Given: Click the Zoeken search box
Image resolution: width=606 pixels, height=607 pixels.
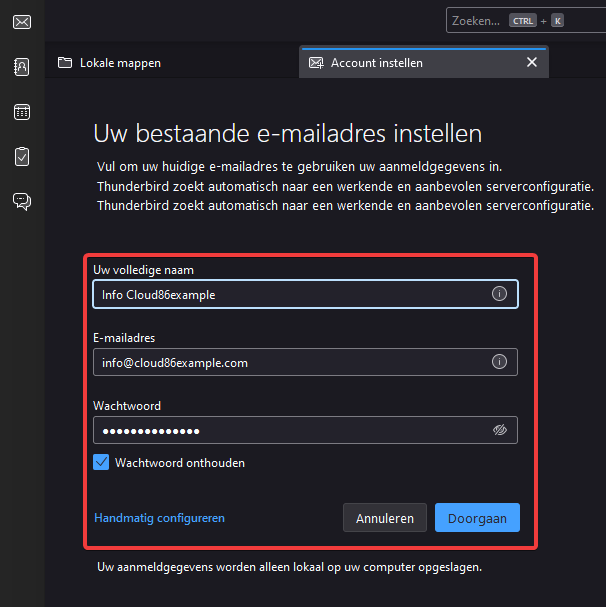Looking at the screenshot, I should (526, 21).
